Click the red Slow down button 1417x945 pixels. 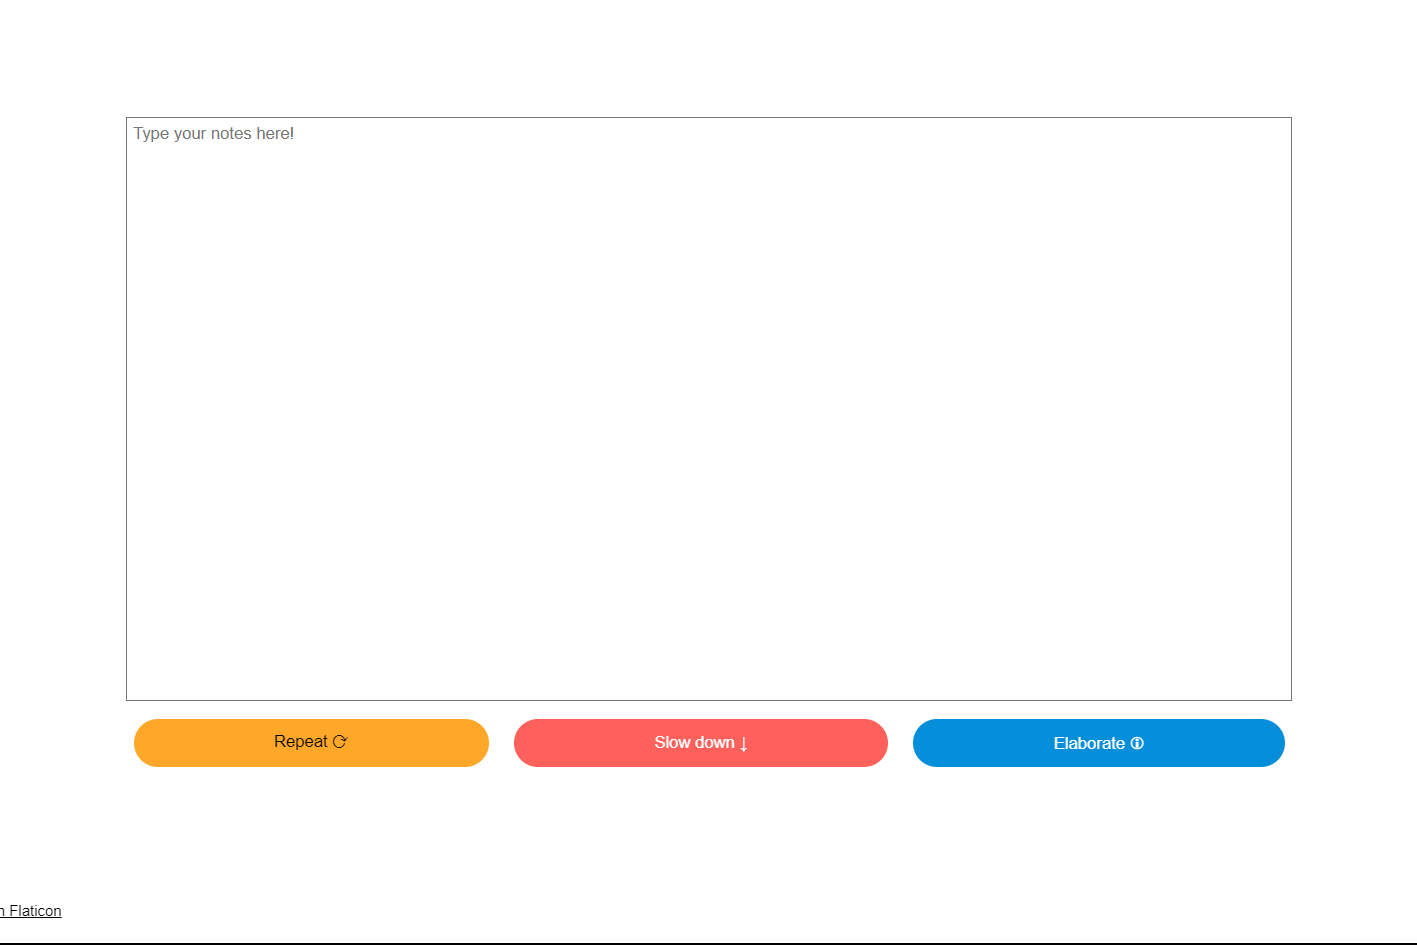[x=701, y=743]
